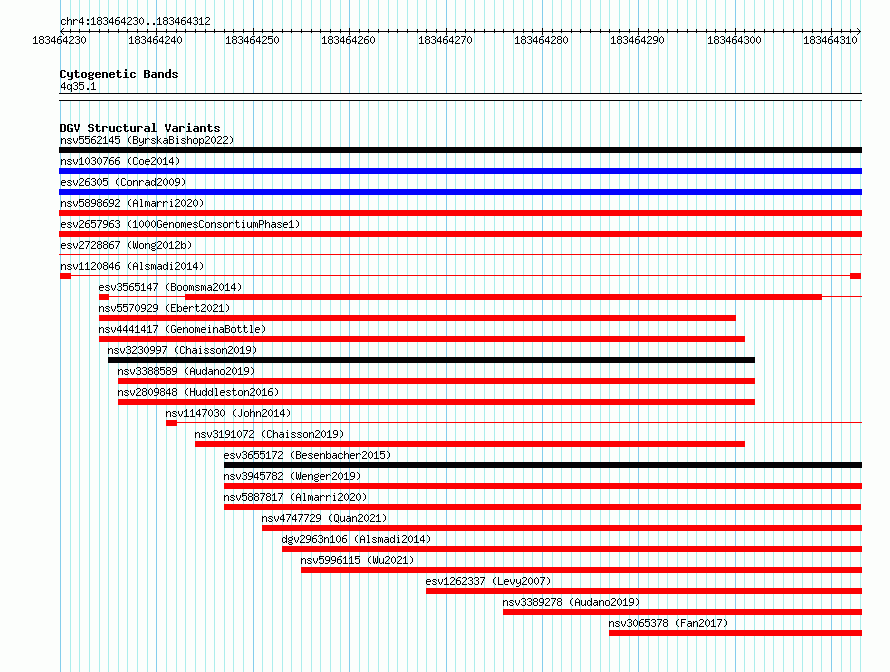Viewport: 890px width, 672px height.
Task: Click the red bar under dgv2963n106
Action: (x=572, y=549)
